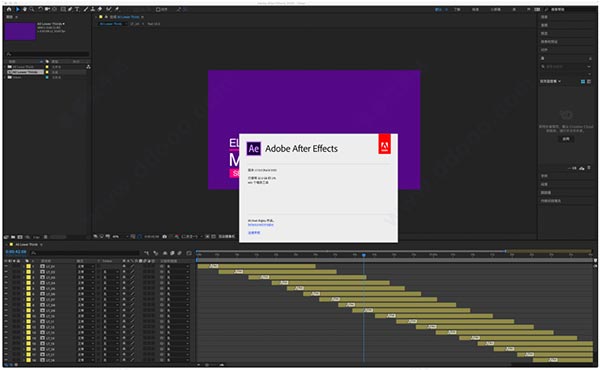Screen dimensions: 600x370
Task: Toggle the shy switch for layer 15
Action: [124, 344]
